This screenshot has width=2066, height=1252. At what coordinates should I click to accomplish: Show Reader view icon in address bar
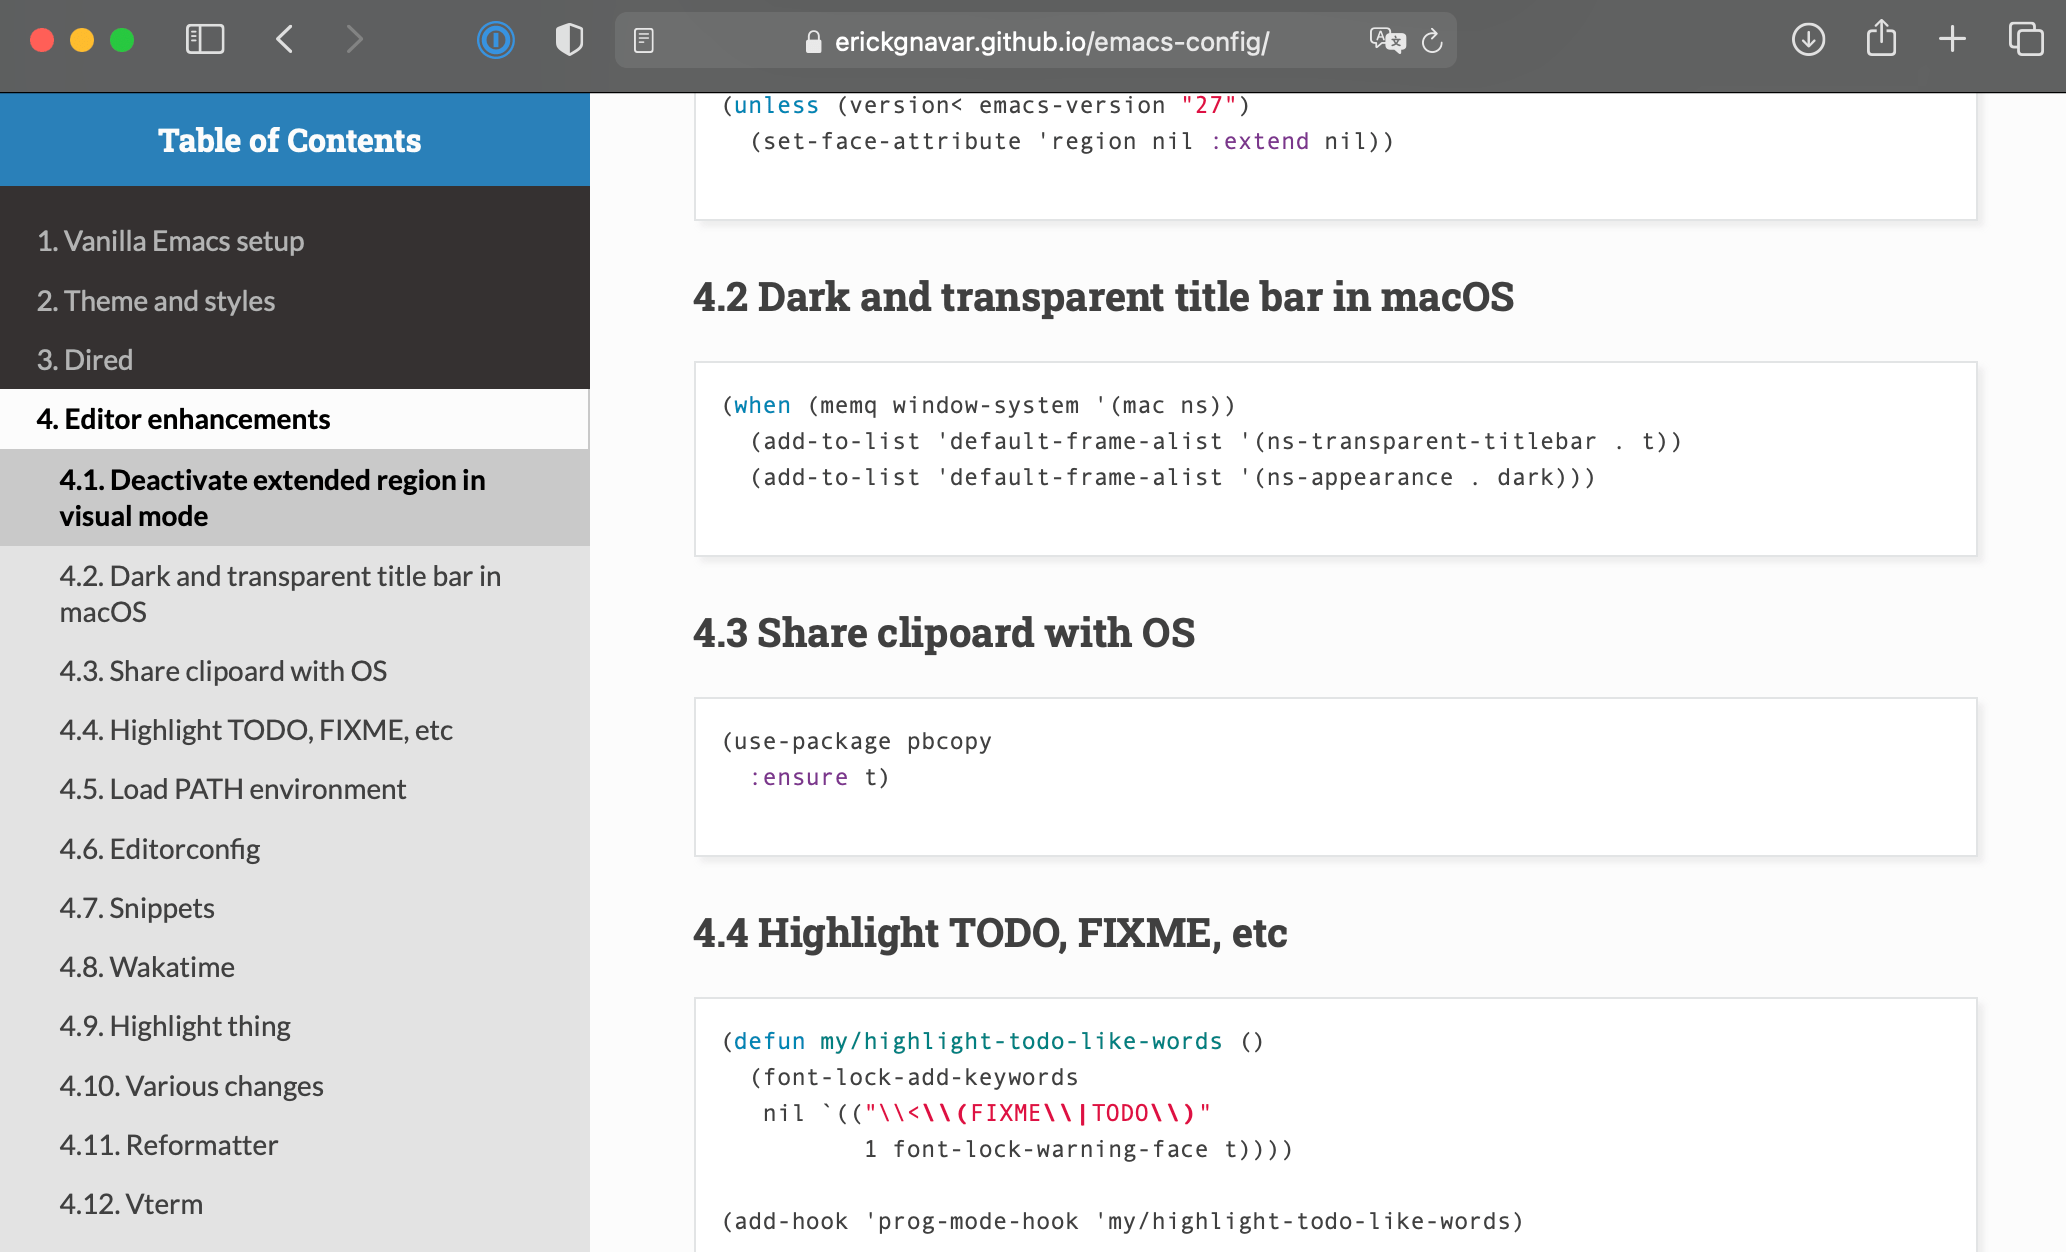pos(644,41)
